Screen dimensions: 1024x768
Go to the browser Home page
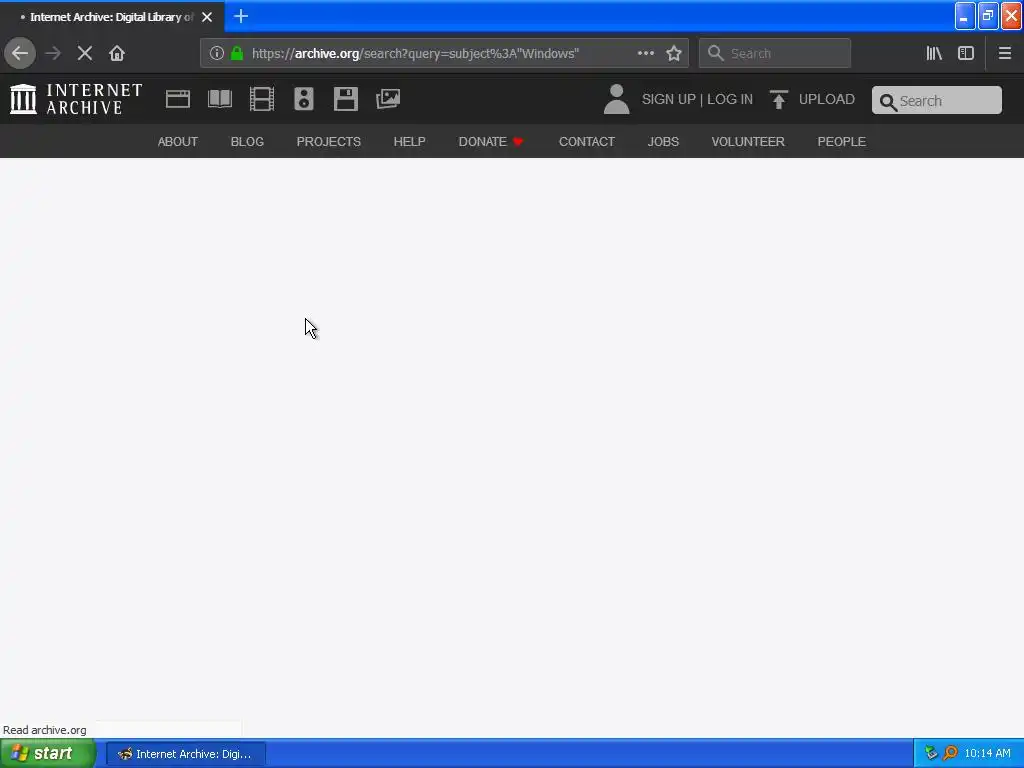(117, 54)
